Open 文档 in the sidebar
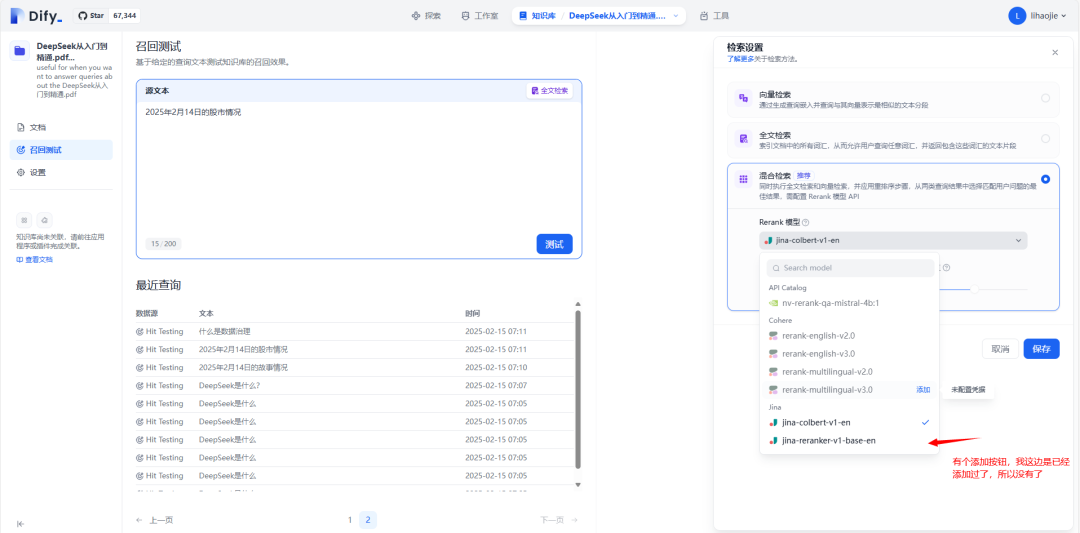 tap(61, 127)
